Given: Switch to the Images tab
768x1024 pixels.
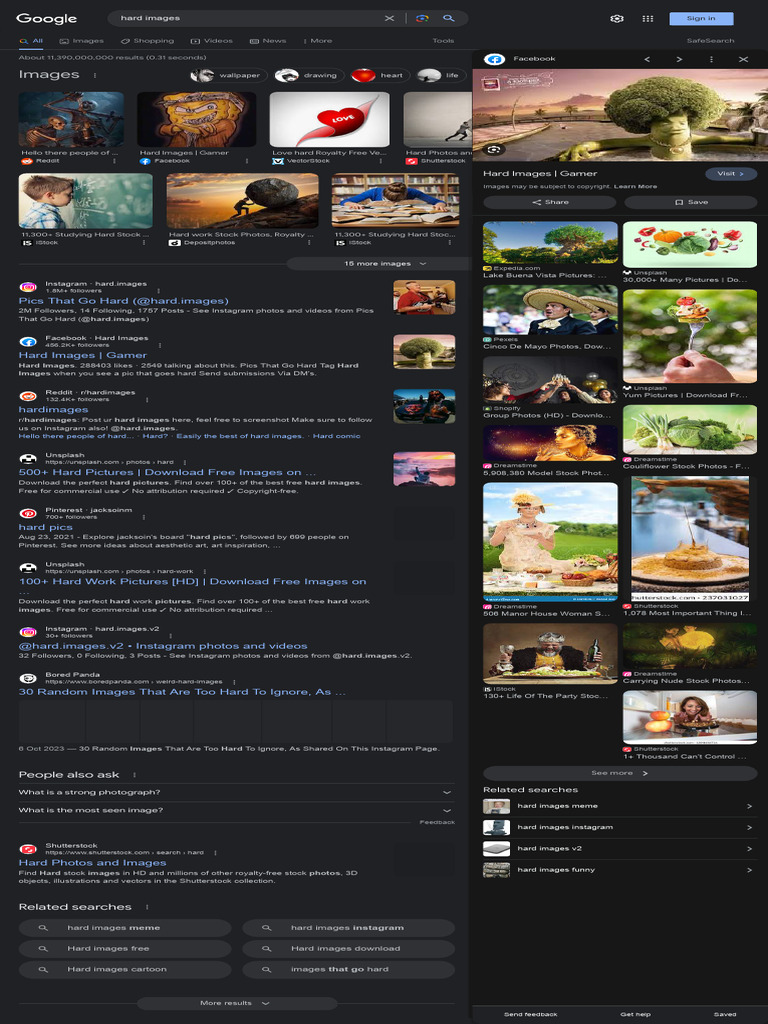Looking at the screenshot, I should click(x=82, y=40).
